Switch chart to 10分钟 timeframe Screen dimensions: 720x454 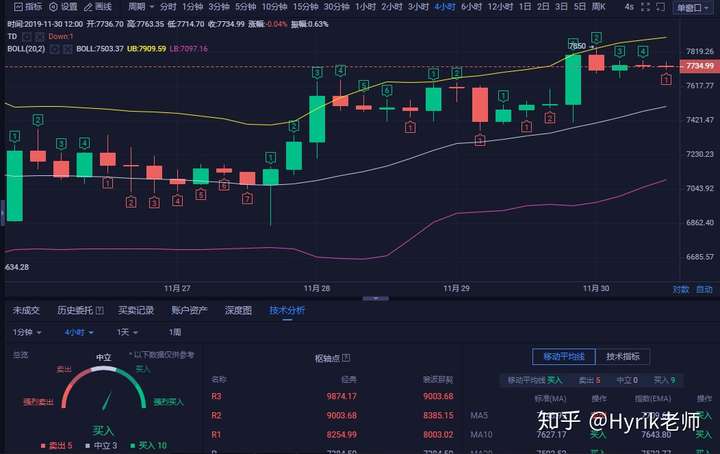point(275,7)
